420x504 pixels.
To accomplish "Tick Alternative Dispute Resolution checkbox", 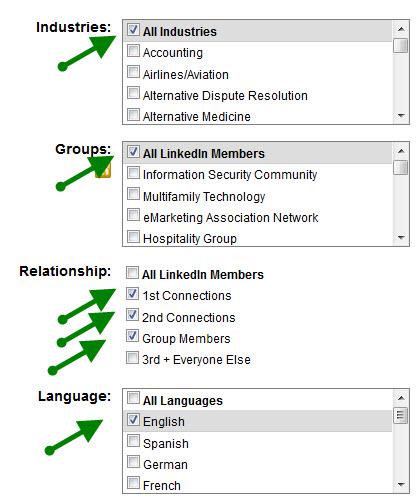I will tap(133, 93).
